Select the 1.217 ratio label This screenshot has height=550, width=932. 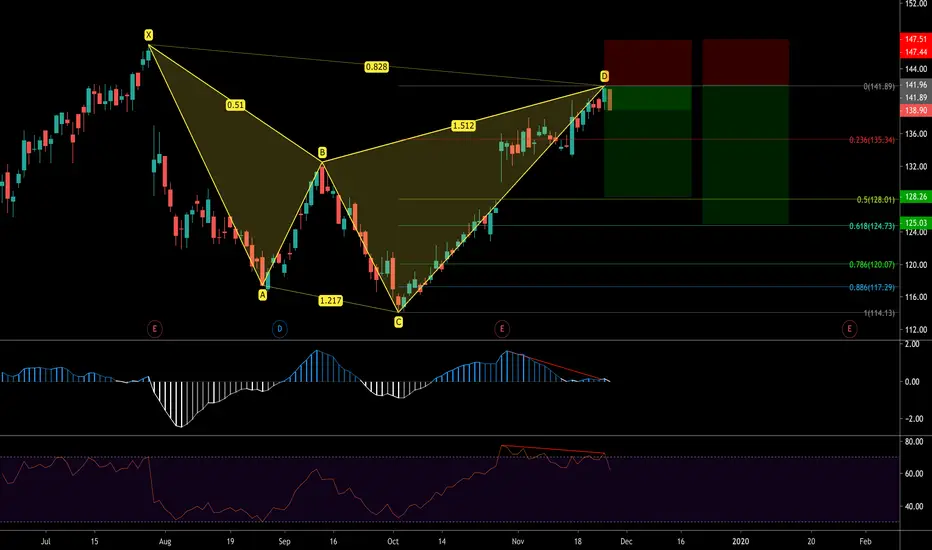tap(330, 300)
